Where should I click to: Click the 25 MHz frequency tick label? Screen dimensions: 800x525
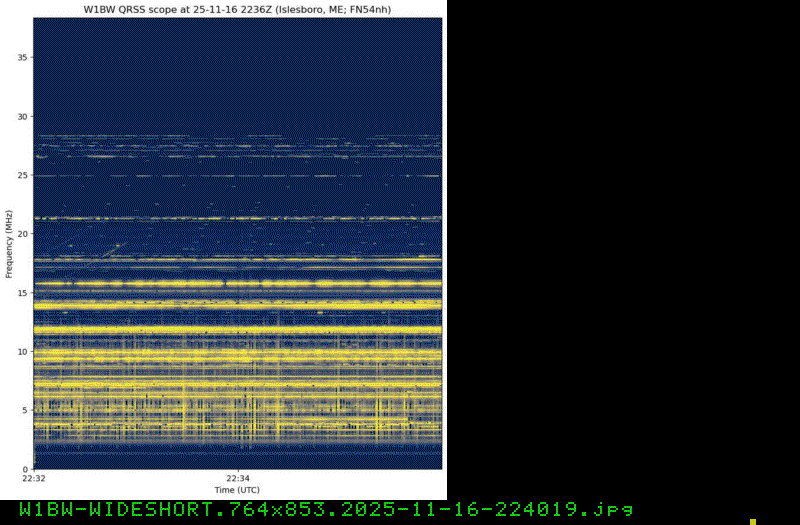[x=21, y=175]
